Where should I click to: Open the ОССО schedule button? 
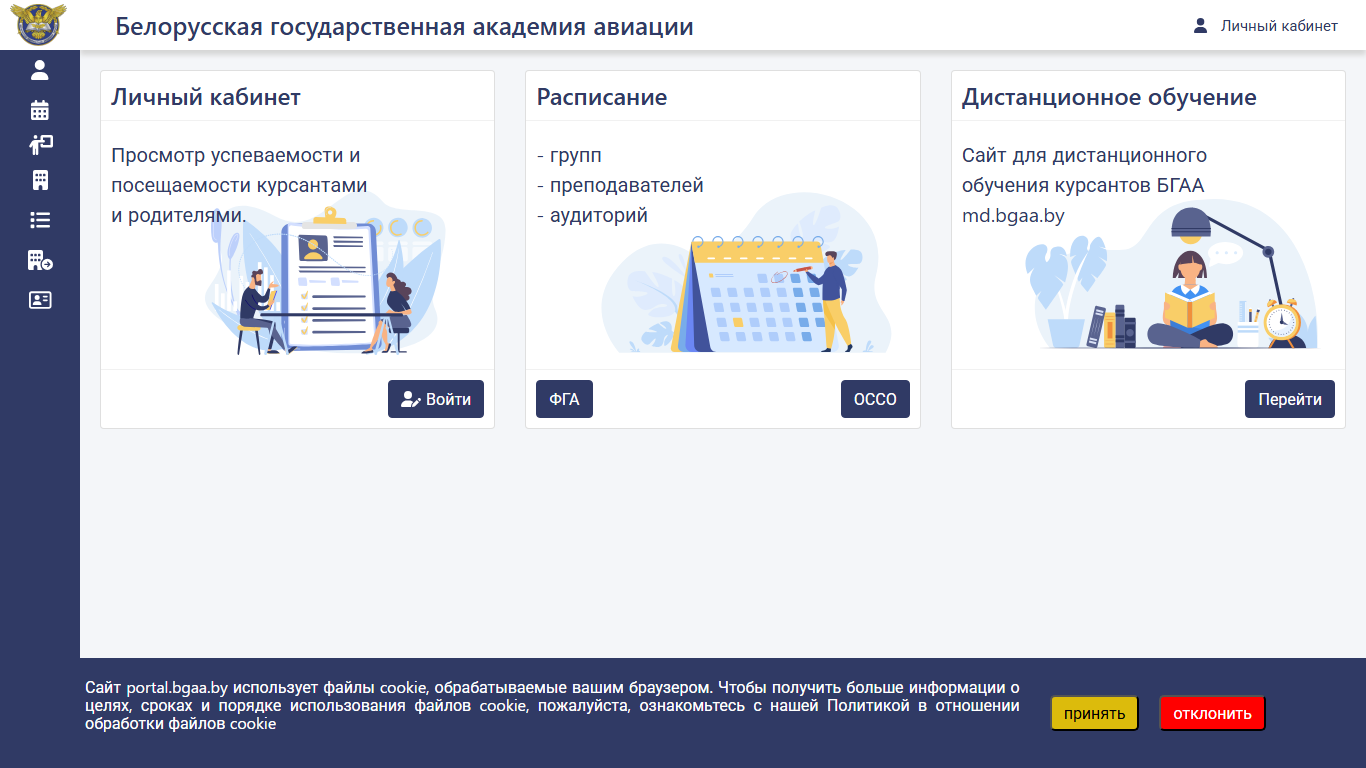coord(875,399)
